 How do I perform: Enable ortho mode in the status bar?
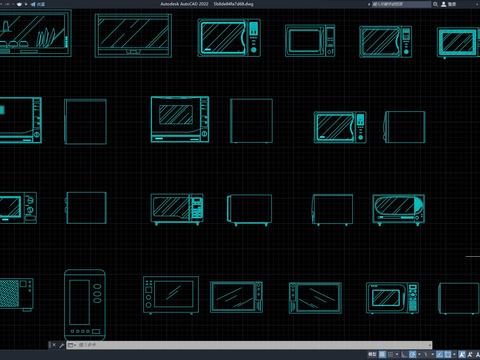click(404, 354)
